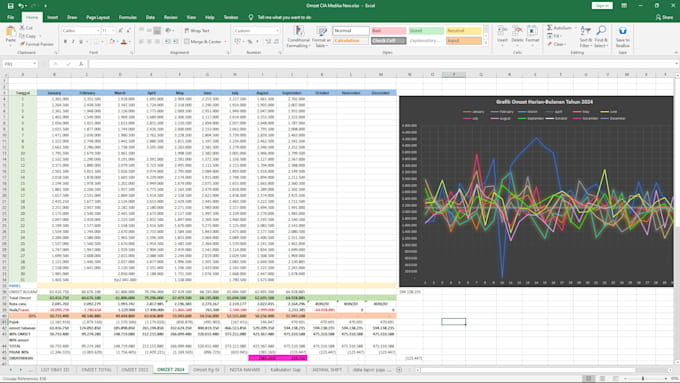Adjust the zoom slider in the status bar
The height and width of the screenshot is (383, 680).
click(x=643, y=379)
